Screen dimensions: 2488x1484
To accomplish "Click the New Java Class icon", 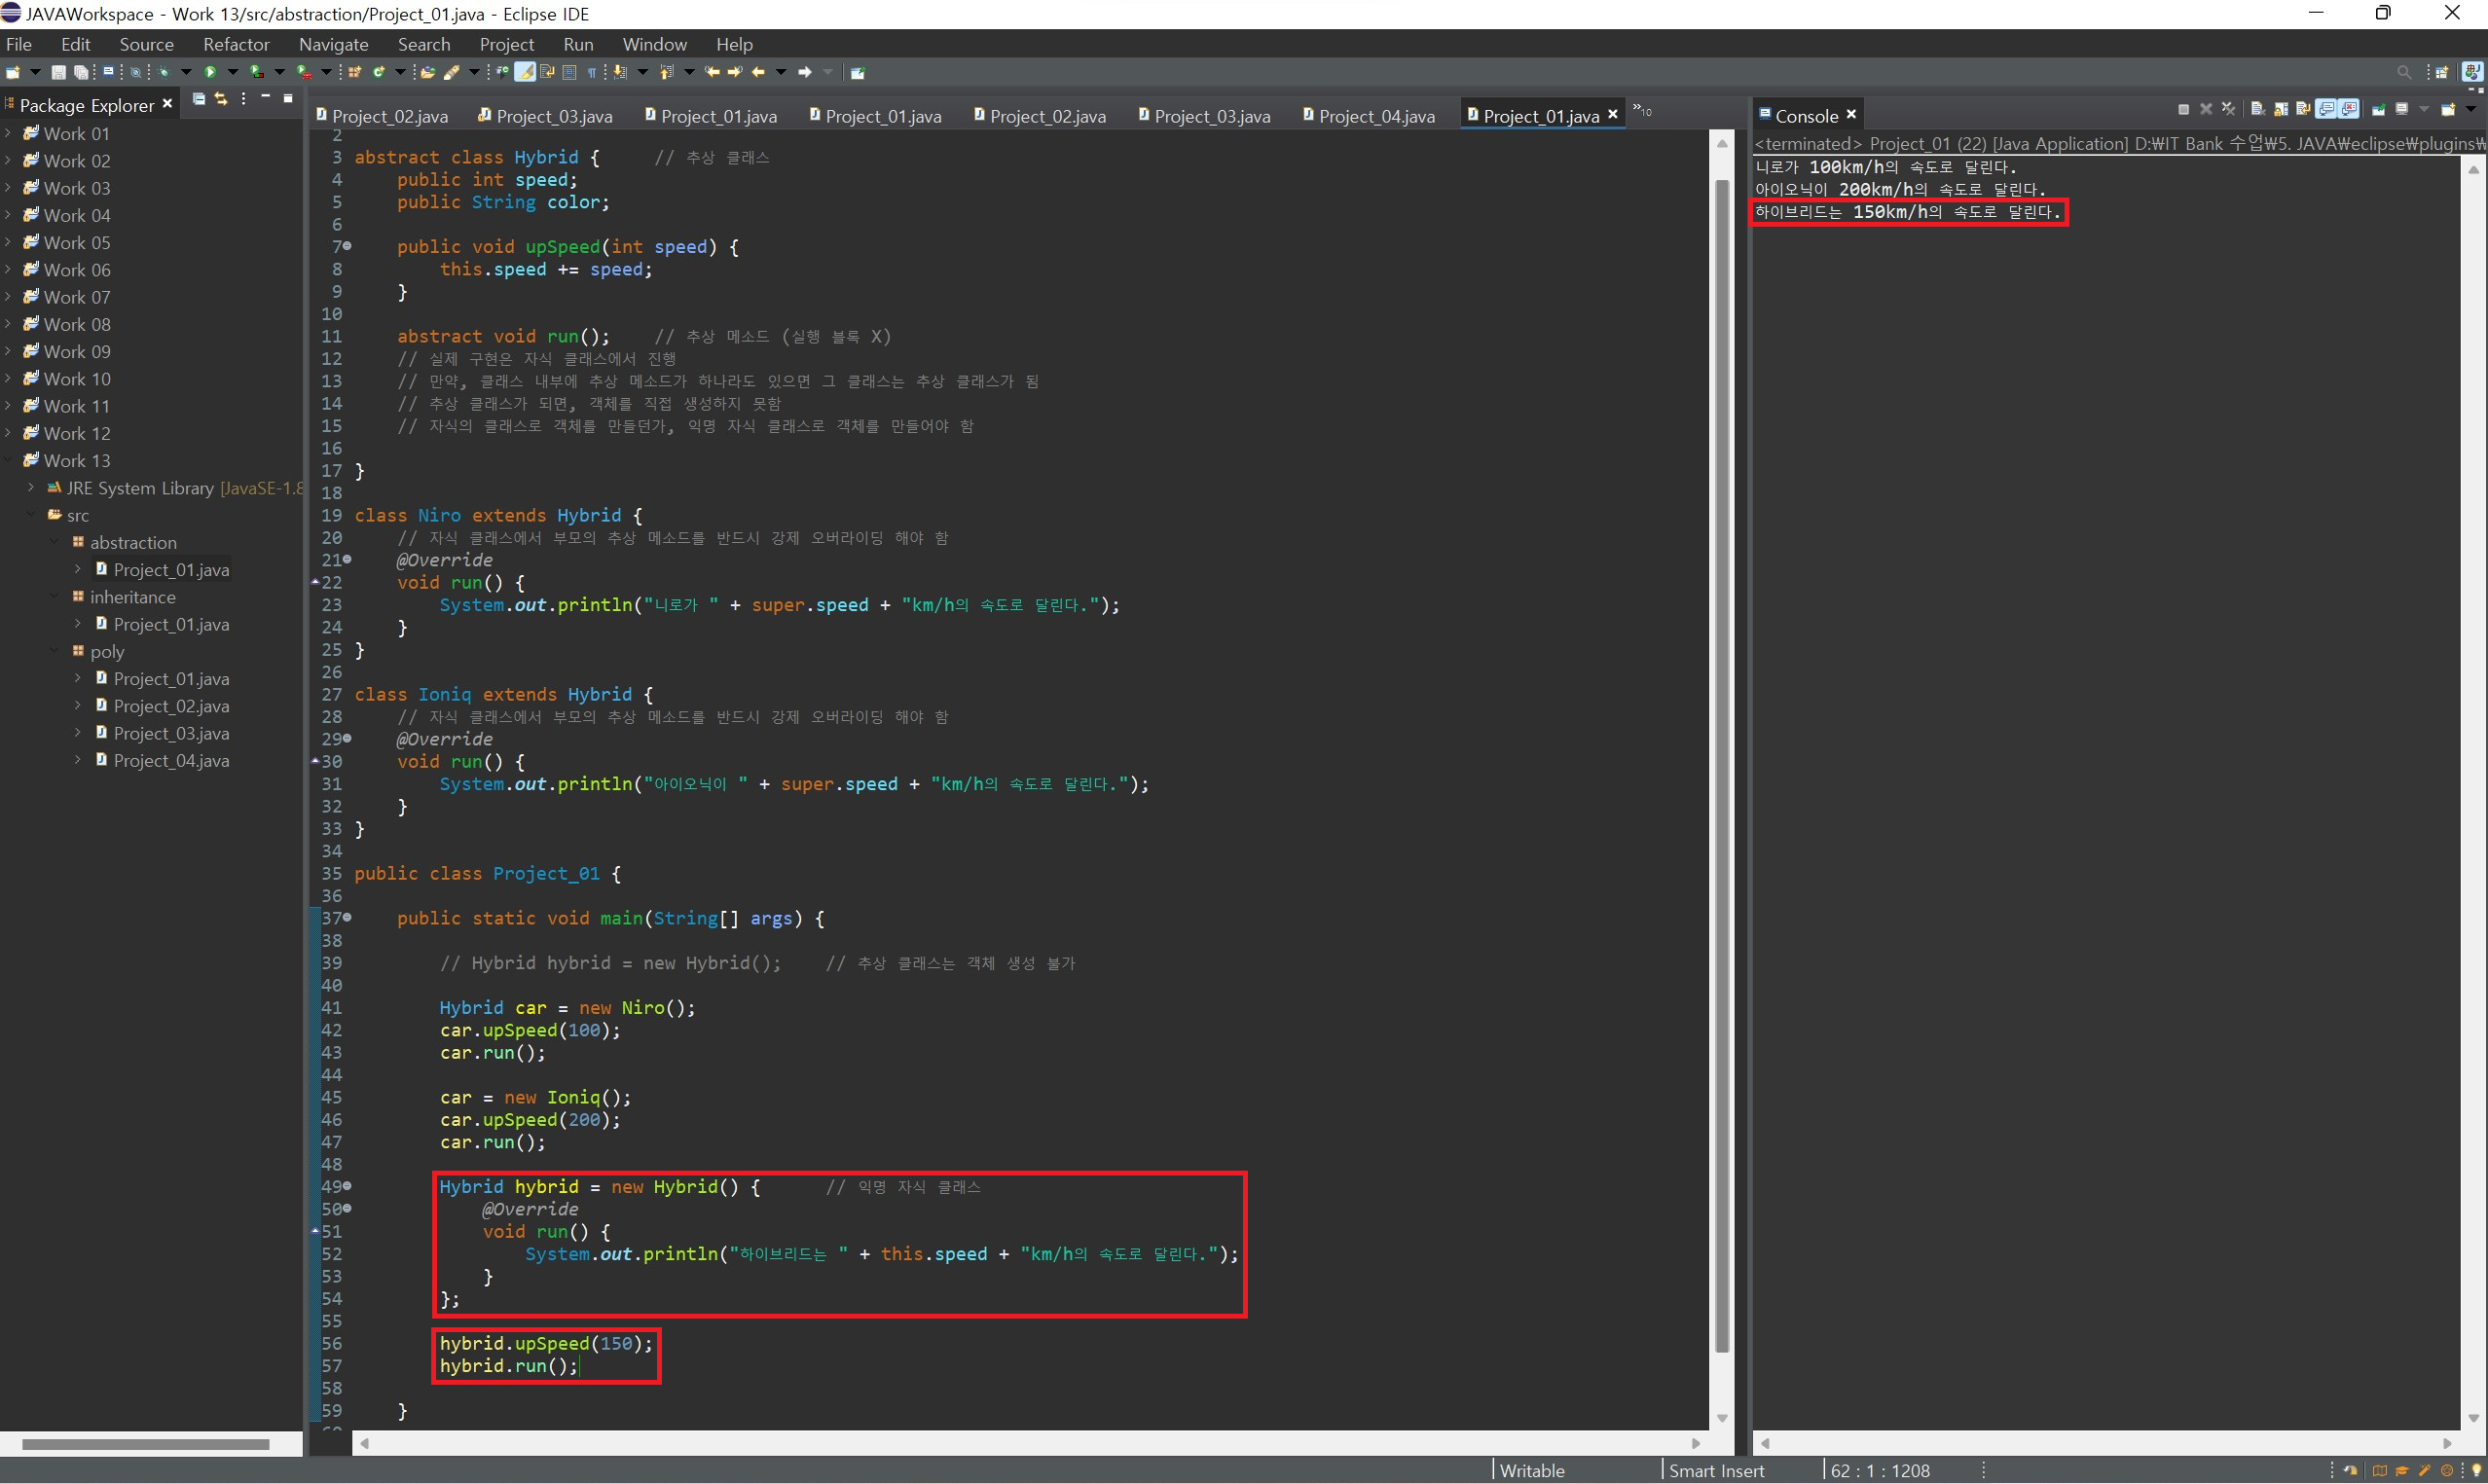I will (379, 72).
